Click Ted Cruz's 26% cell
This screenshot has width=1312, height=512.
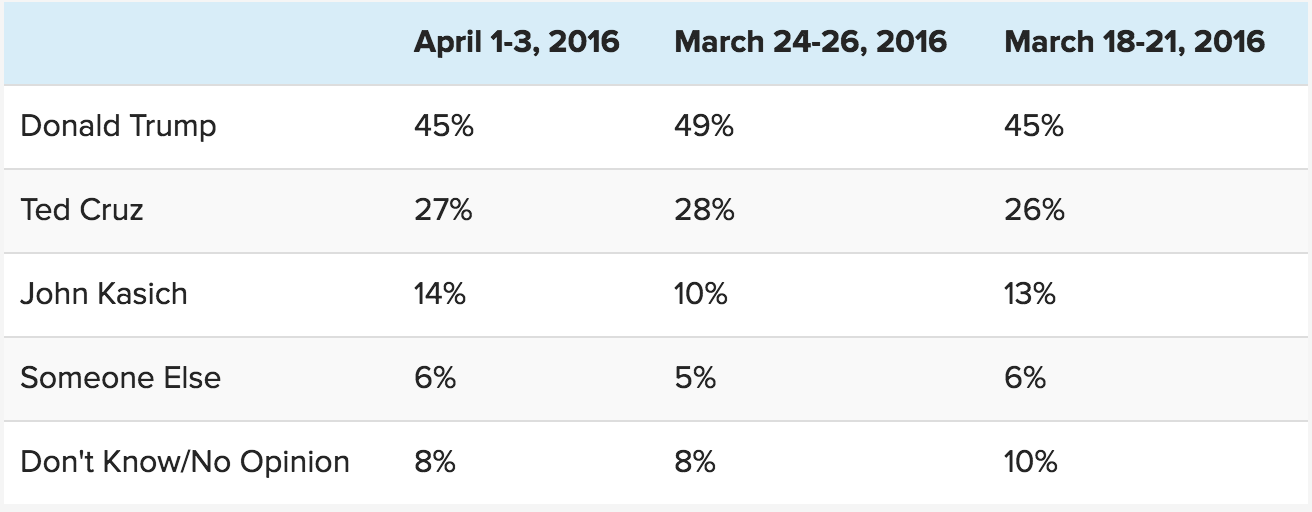pos(1034,210)
